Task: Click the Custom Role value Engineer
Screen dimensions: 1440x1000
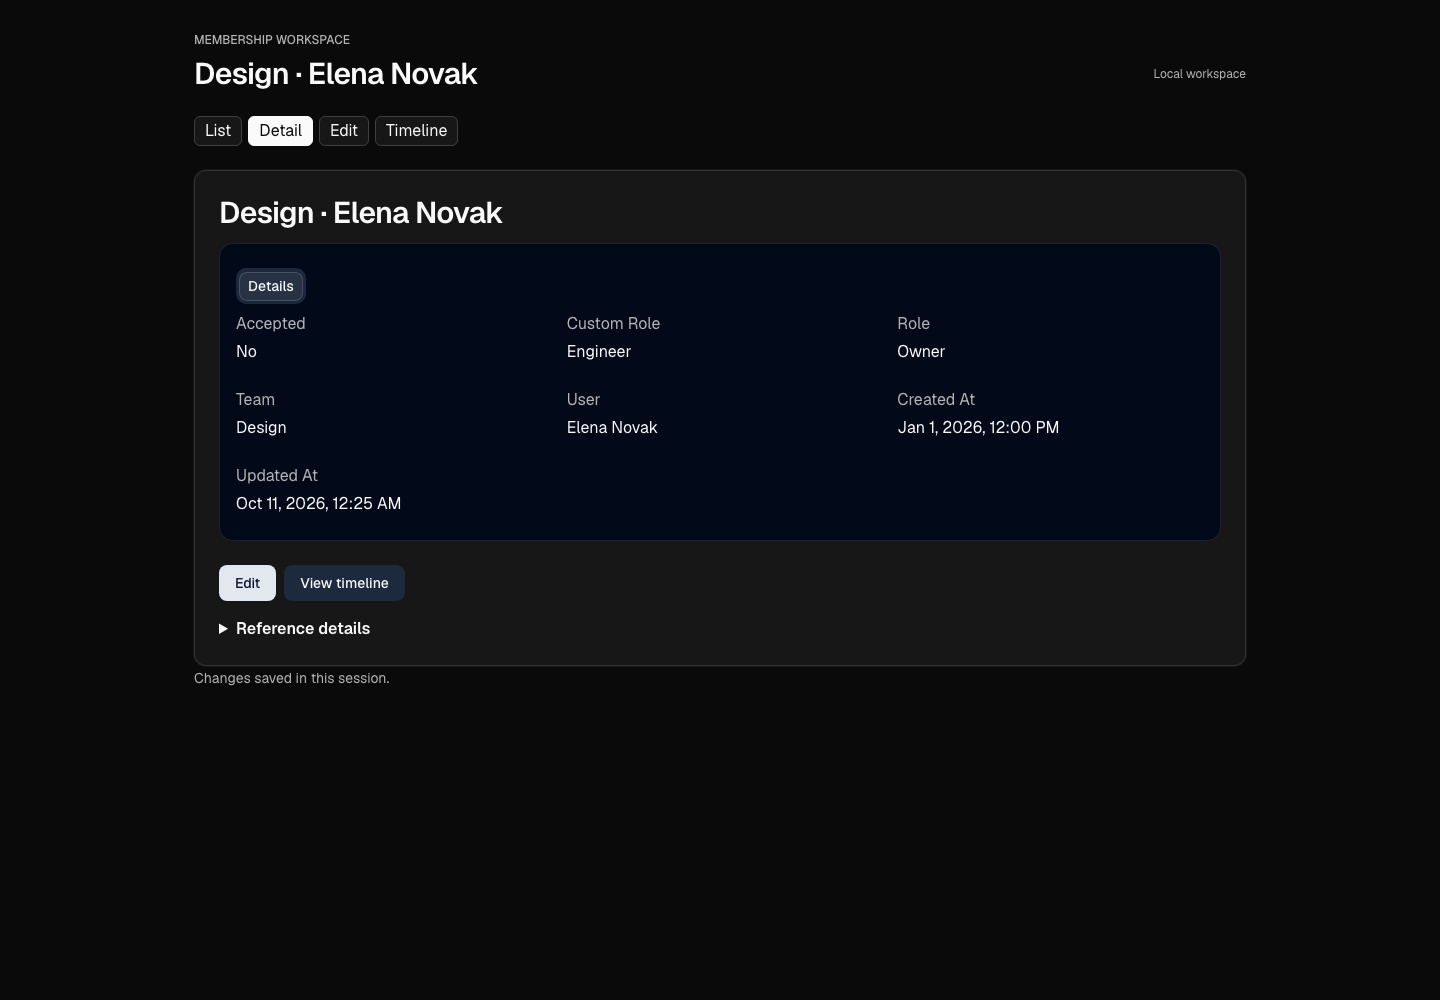Action: pos(599,352)
